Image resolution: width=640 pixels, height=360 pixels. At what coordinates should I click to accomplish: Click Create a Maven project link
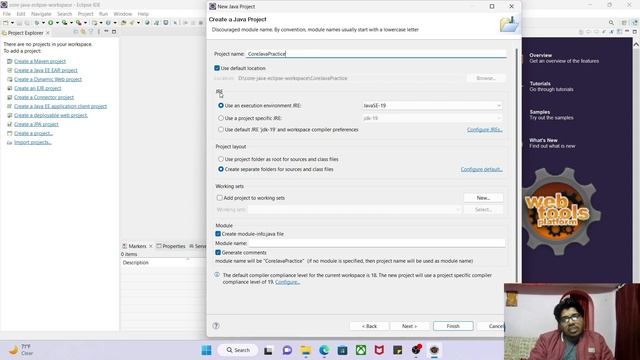click(x=40, y=61)
